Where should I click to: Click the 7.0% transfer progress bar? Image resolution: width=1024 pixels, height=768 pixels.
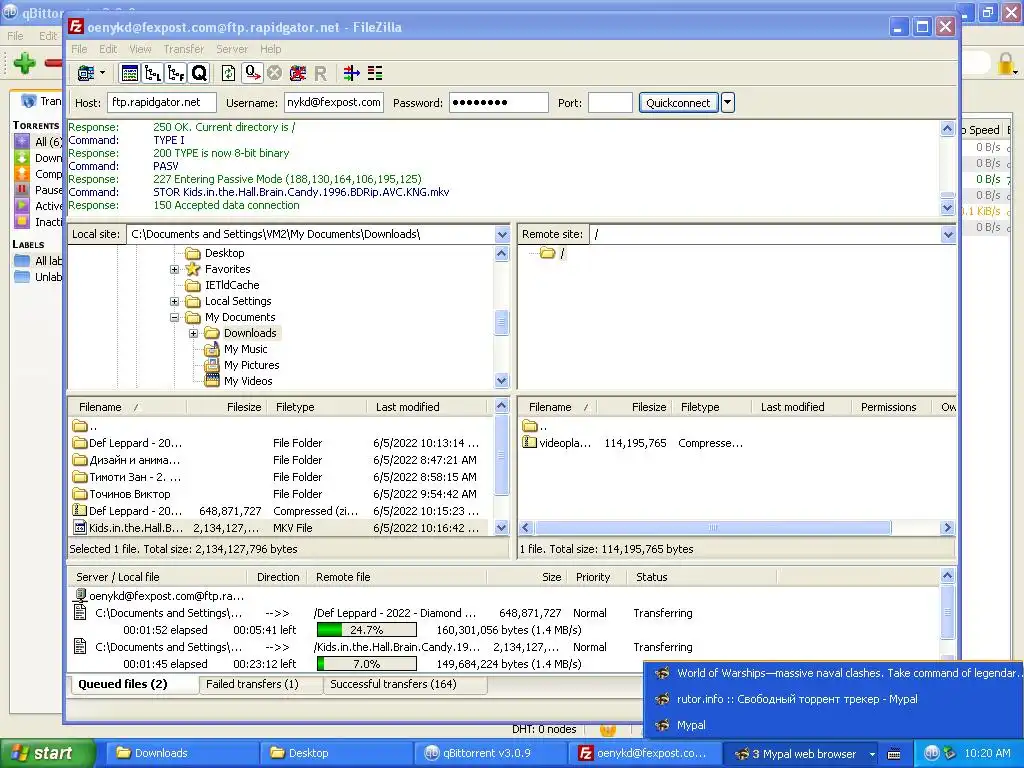click(x=366, y=664)
